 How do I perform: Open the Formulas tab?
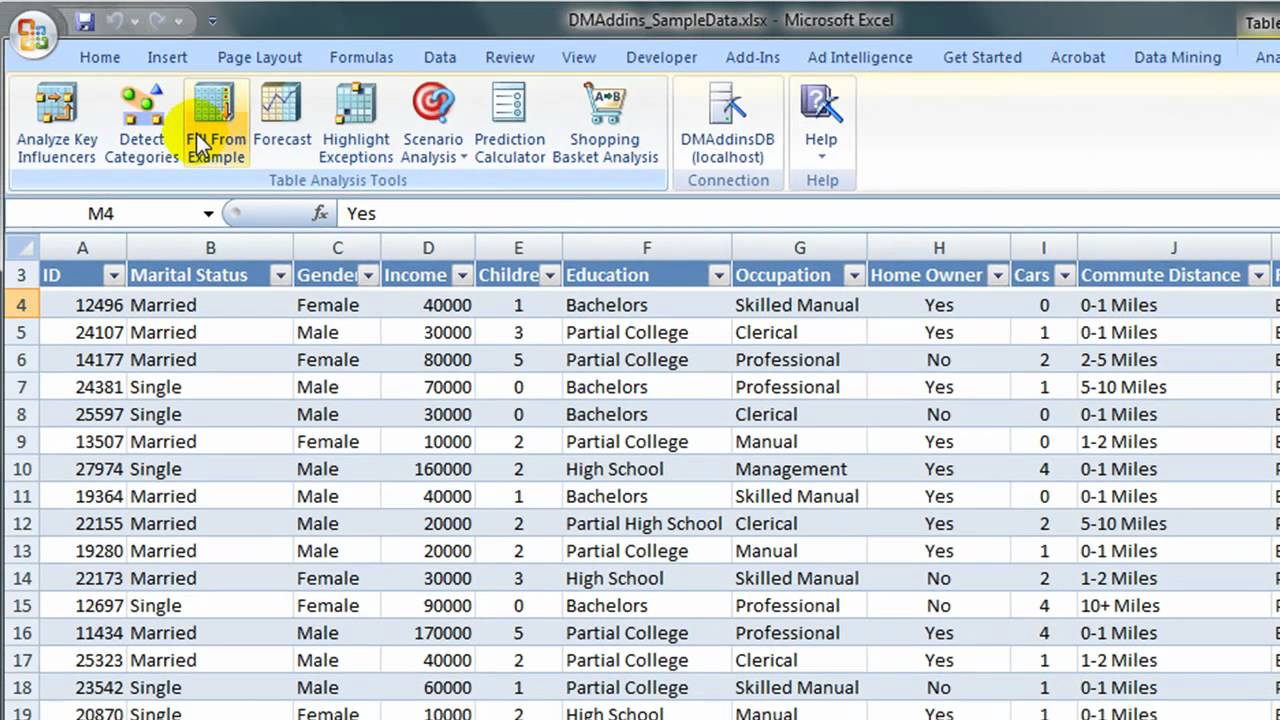362,57
